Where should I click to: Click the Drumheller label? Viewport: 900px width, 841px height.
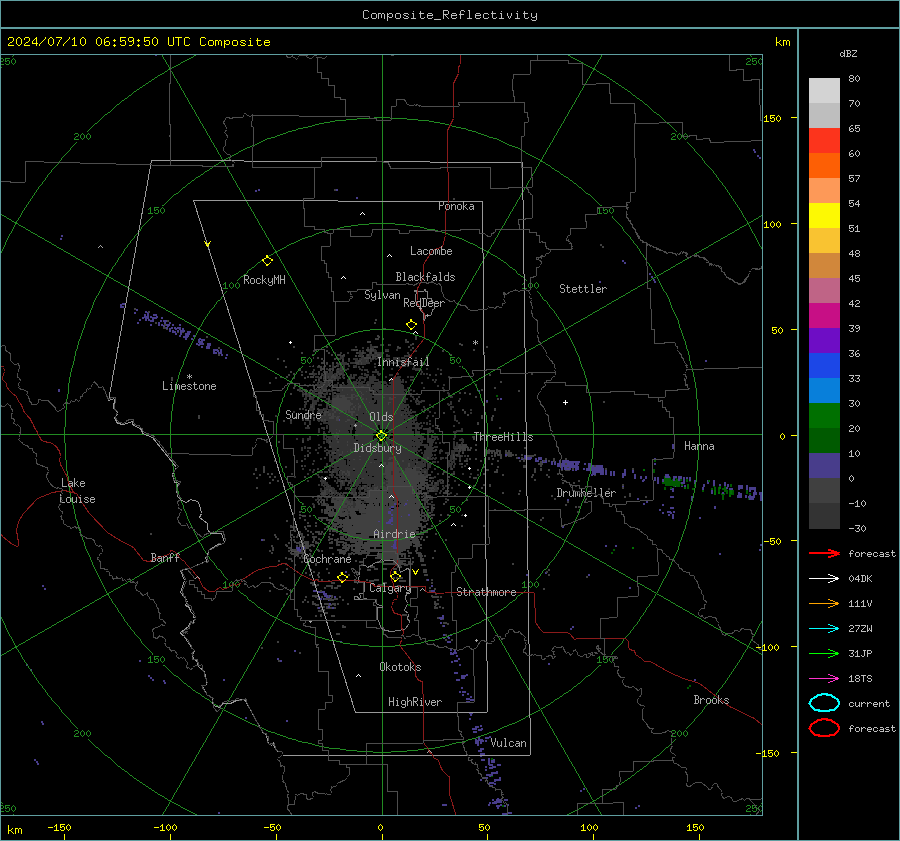[586, 493]
